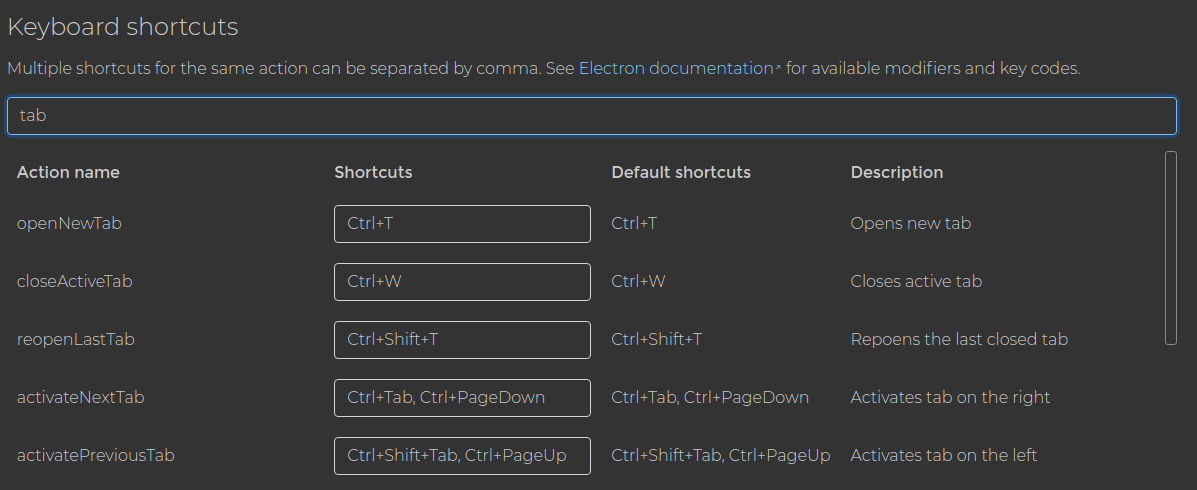The height and width of the screenshot is (490, 1197).
Task: Select the activateNextTab action name
Action: click(x=80, y=398)
